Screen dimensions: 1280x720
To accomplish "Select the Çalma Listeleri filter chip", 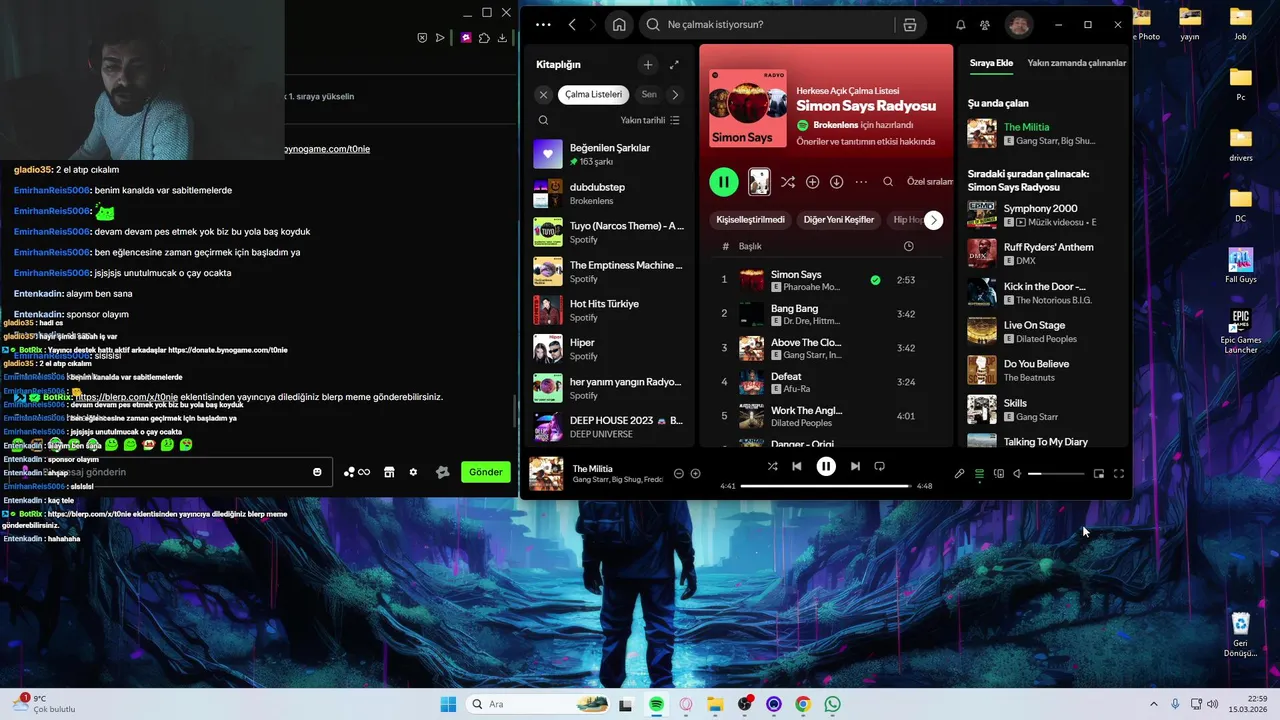I will 593,95.
